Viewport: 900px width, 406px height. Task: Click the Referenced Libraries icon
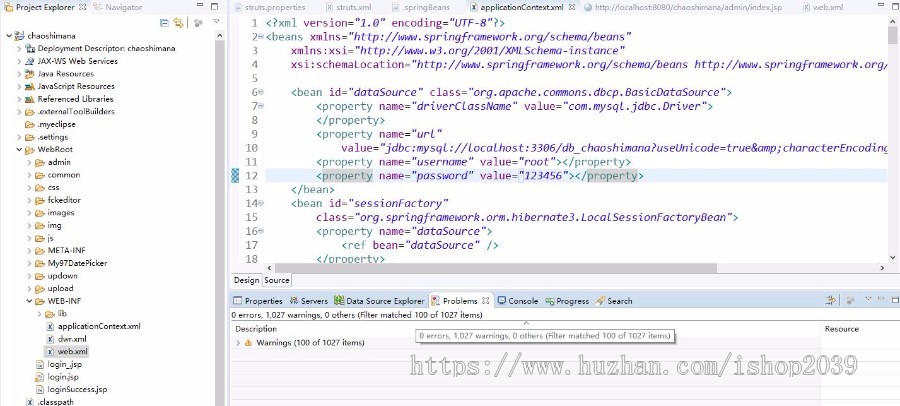pos(30,99)
